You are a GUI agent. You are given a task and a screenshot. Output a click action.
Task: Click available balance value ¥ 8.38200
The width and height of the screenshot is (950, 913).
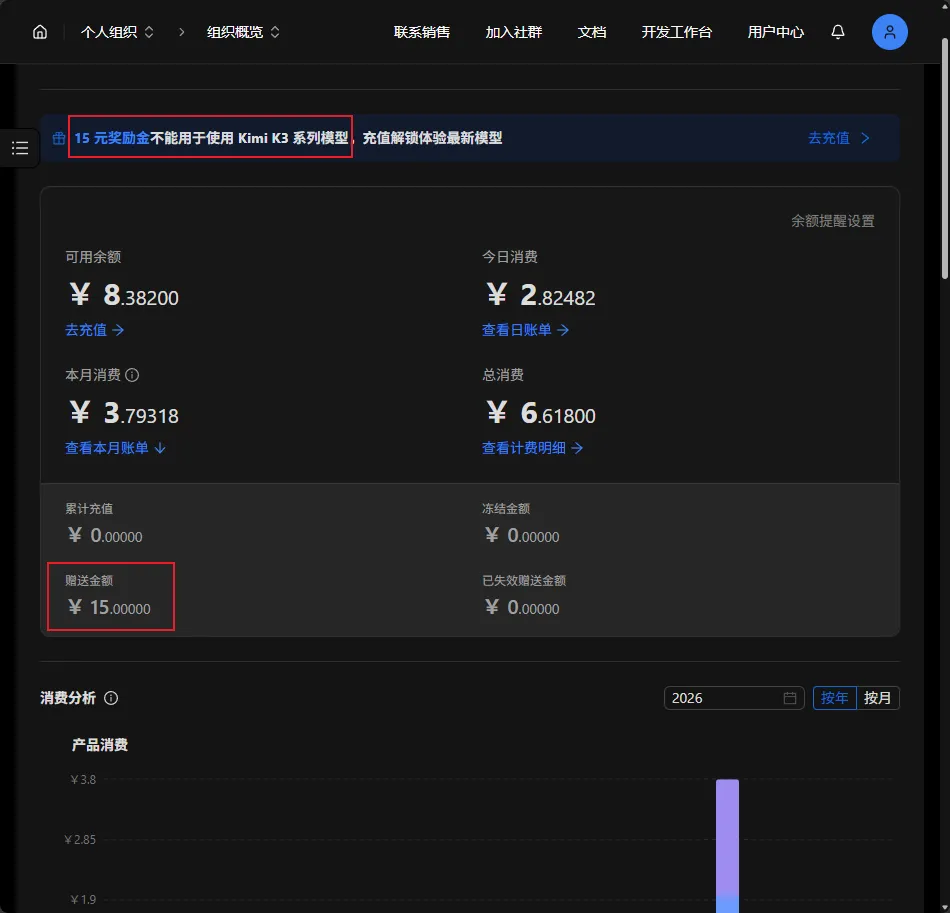click(x=124, y=295)
